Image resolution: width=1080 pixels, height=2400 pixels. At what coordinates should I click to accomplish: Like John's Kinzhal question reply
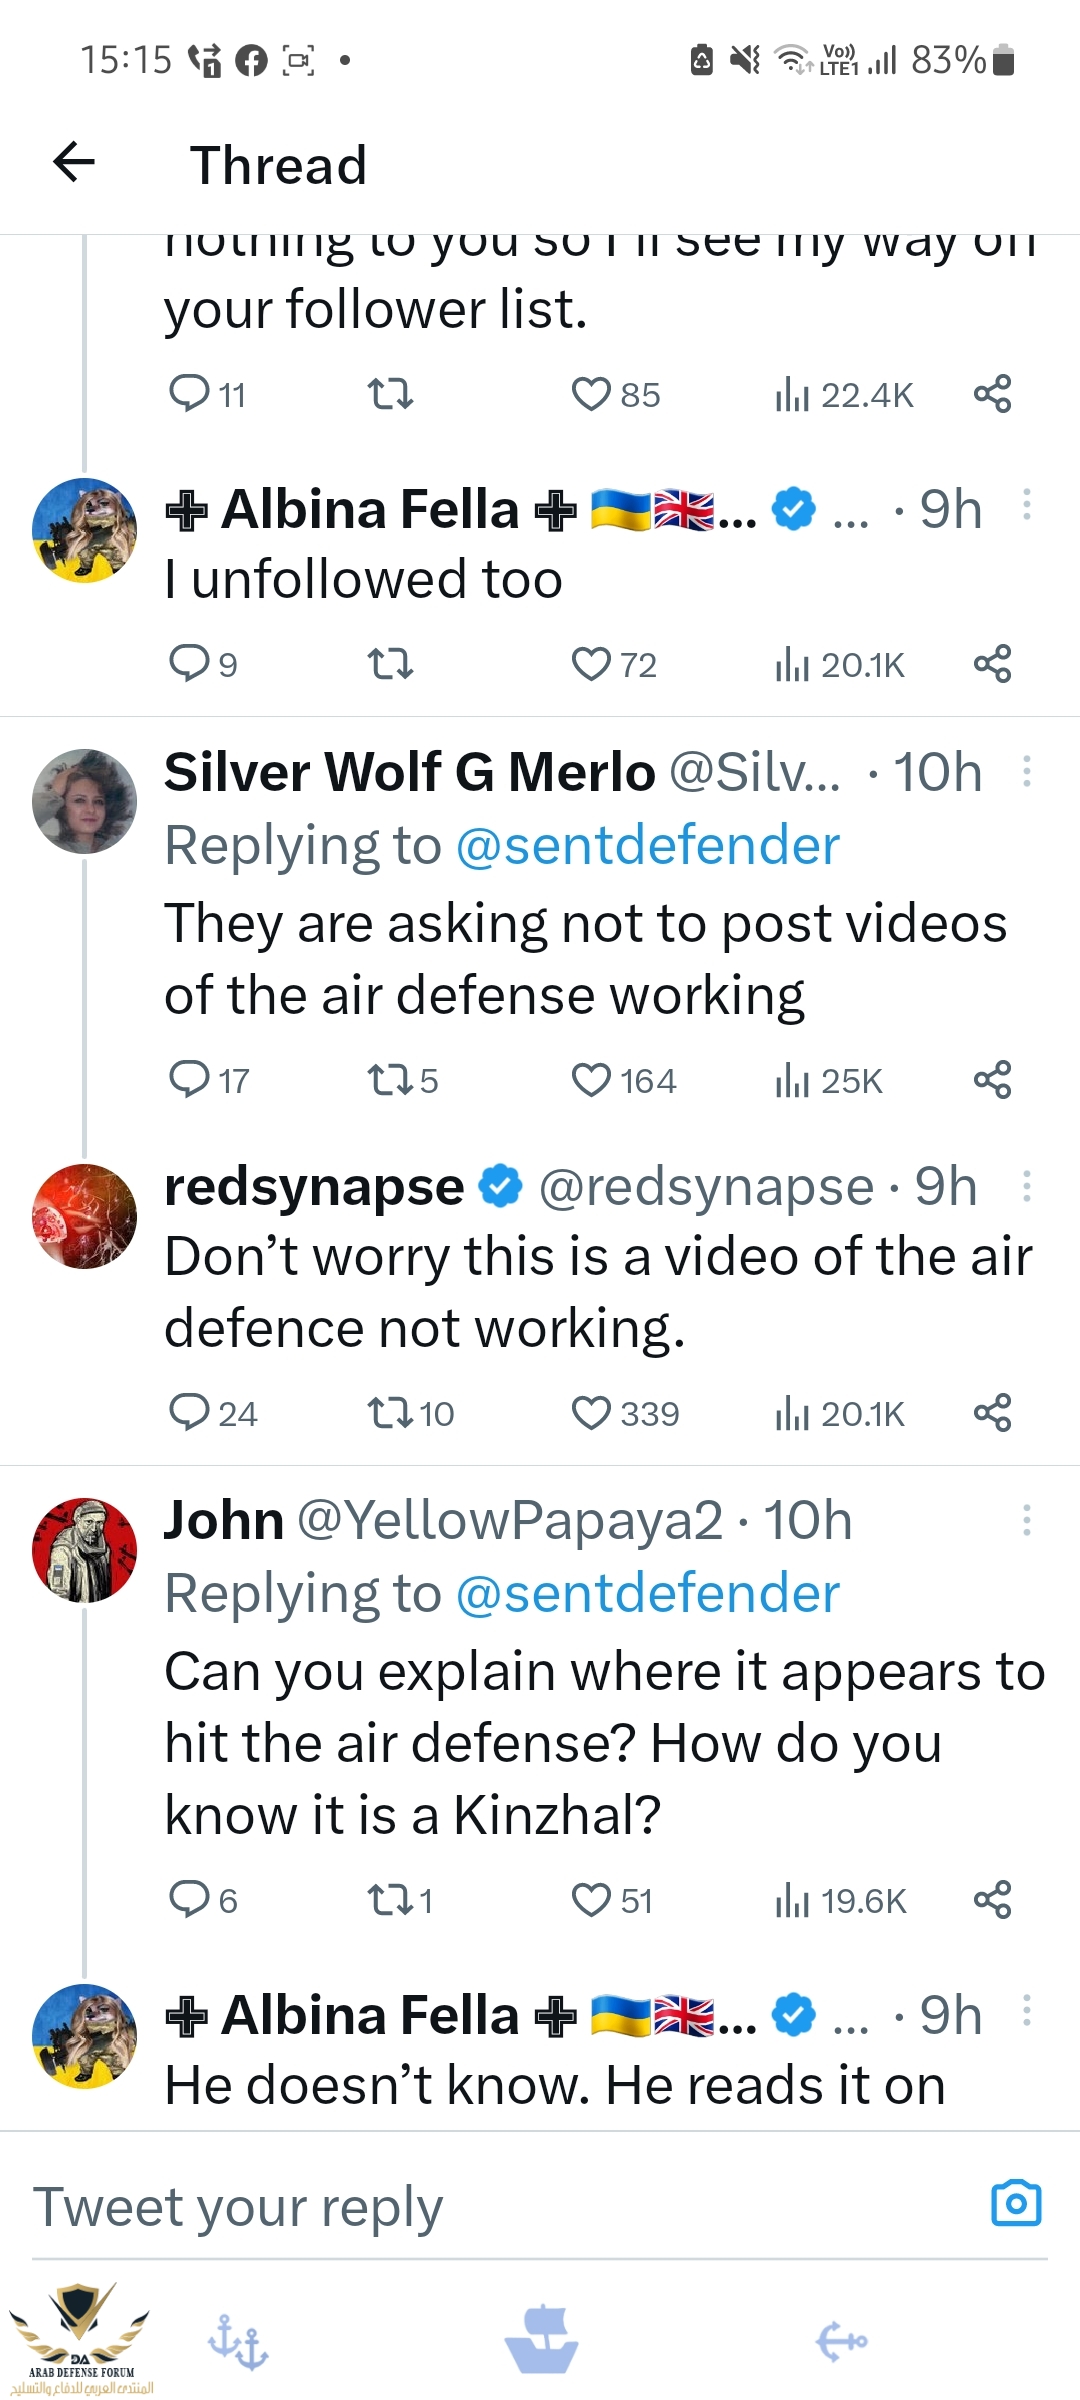[x=591, y=1900]
